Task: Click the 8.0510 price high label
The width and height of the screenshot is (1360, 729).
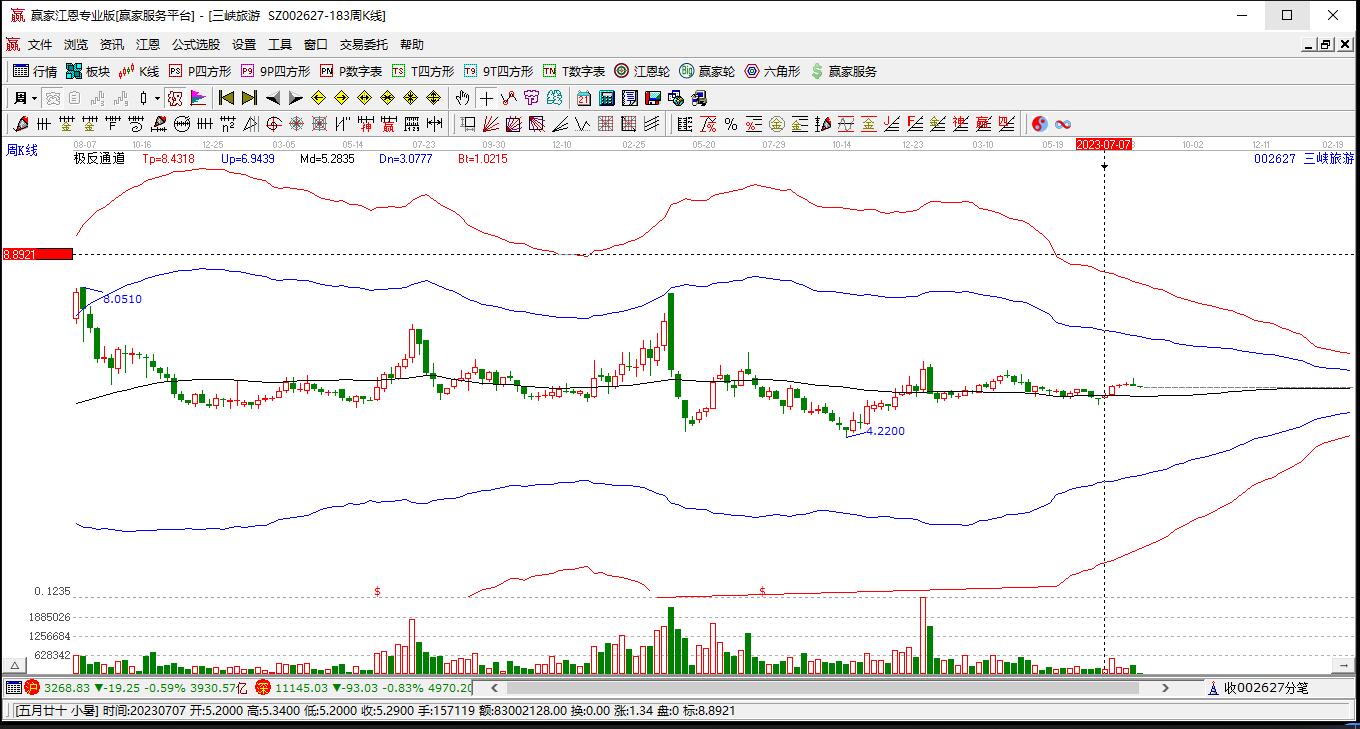Action: click(123, 299)
